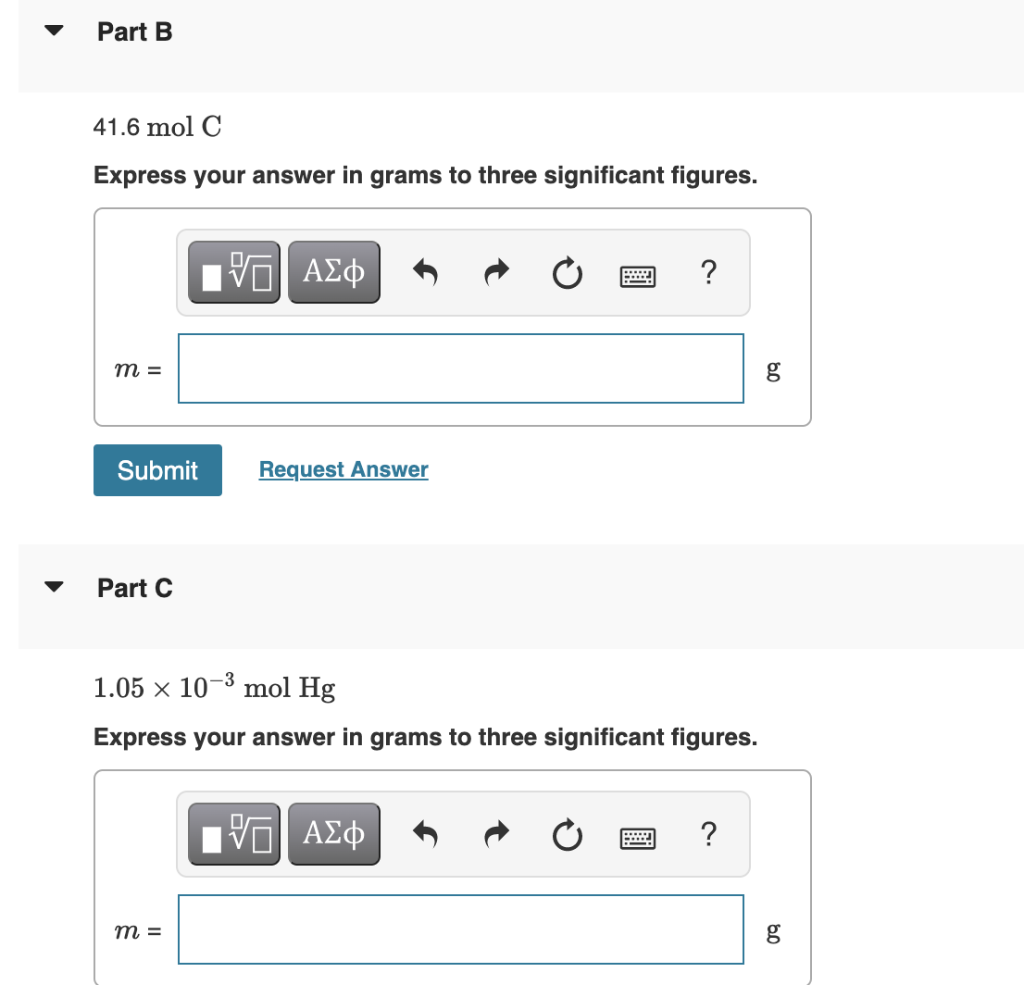Undo last entry in Part B answer box

[425, 272]
